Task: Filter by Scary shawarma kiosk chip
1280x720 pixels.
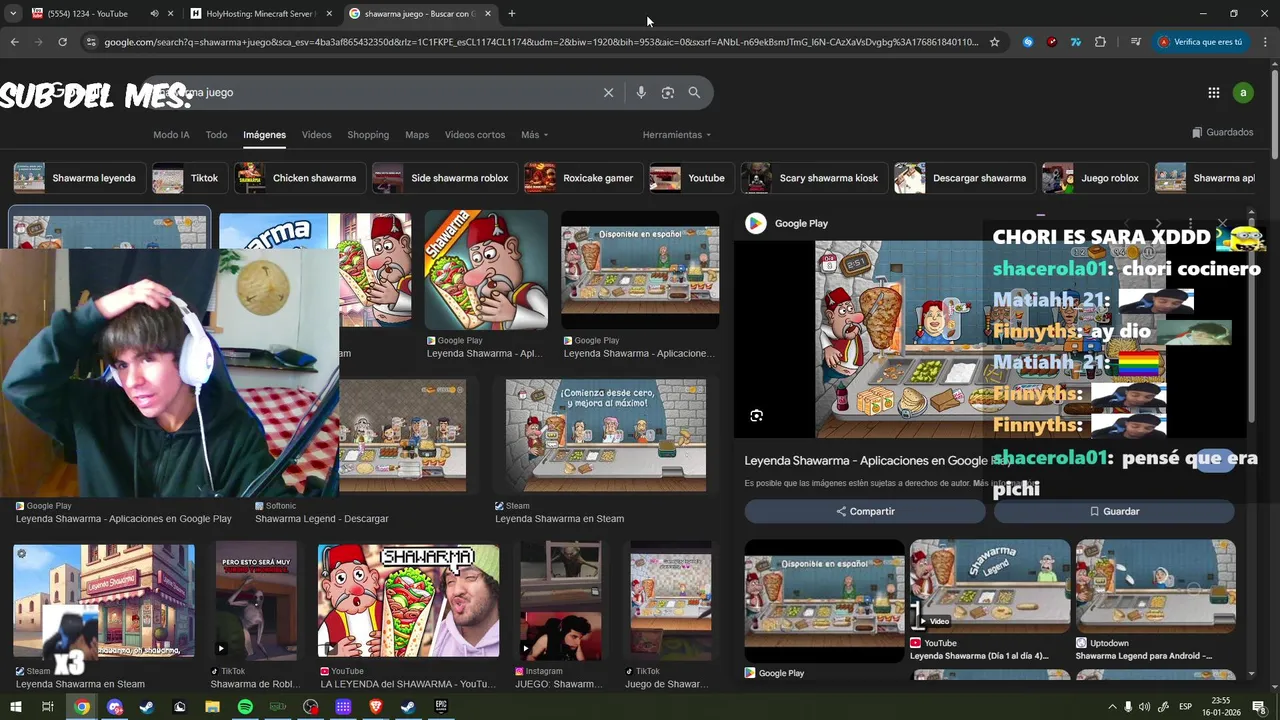Action: [814, 178]
